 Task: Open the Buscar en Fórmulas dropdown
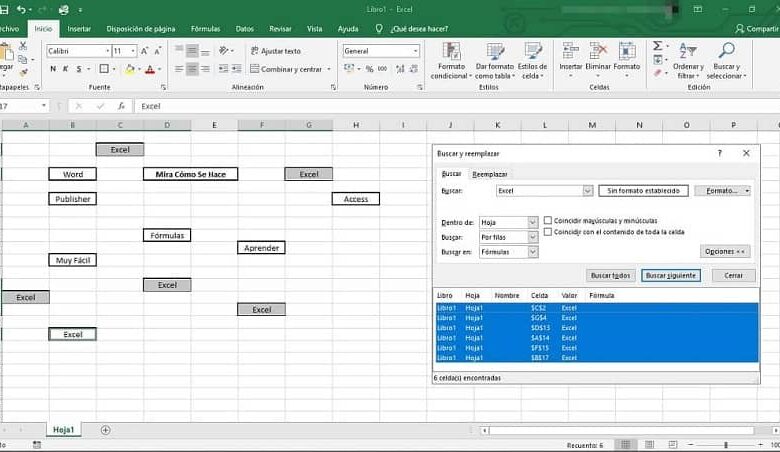pos(532,252)
